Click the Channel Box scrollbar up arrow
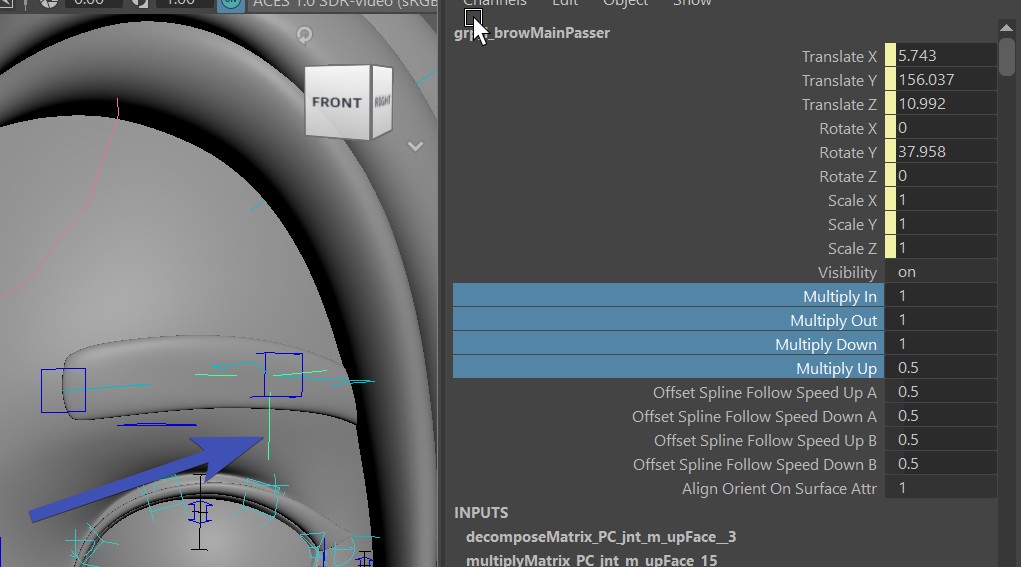Screen dimensions: 1021x567 point(1007,27)
